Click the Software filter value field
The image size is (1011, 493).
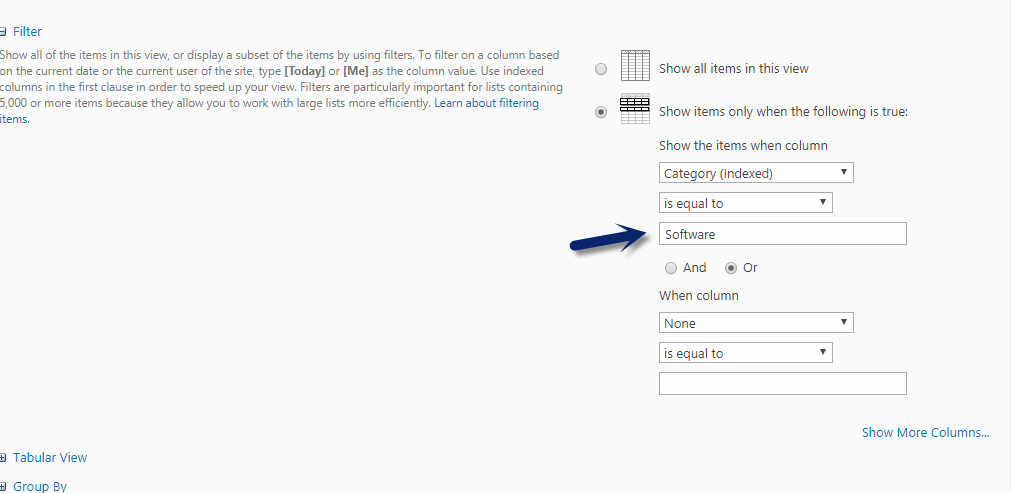pyautogui.click(x=782, y=234)
